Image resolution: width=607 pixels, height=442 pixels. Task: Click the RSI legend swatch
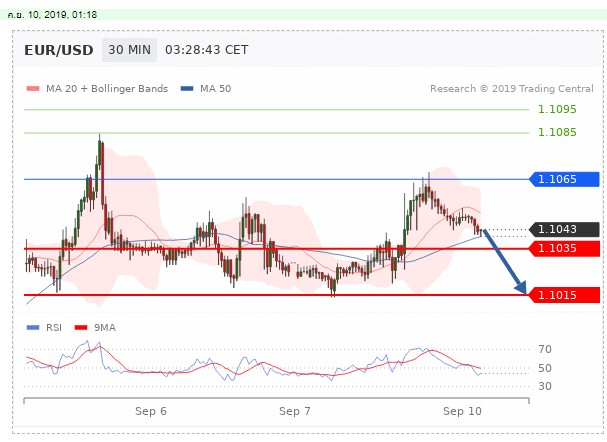[x=33, y=328]
